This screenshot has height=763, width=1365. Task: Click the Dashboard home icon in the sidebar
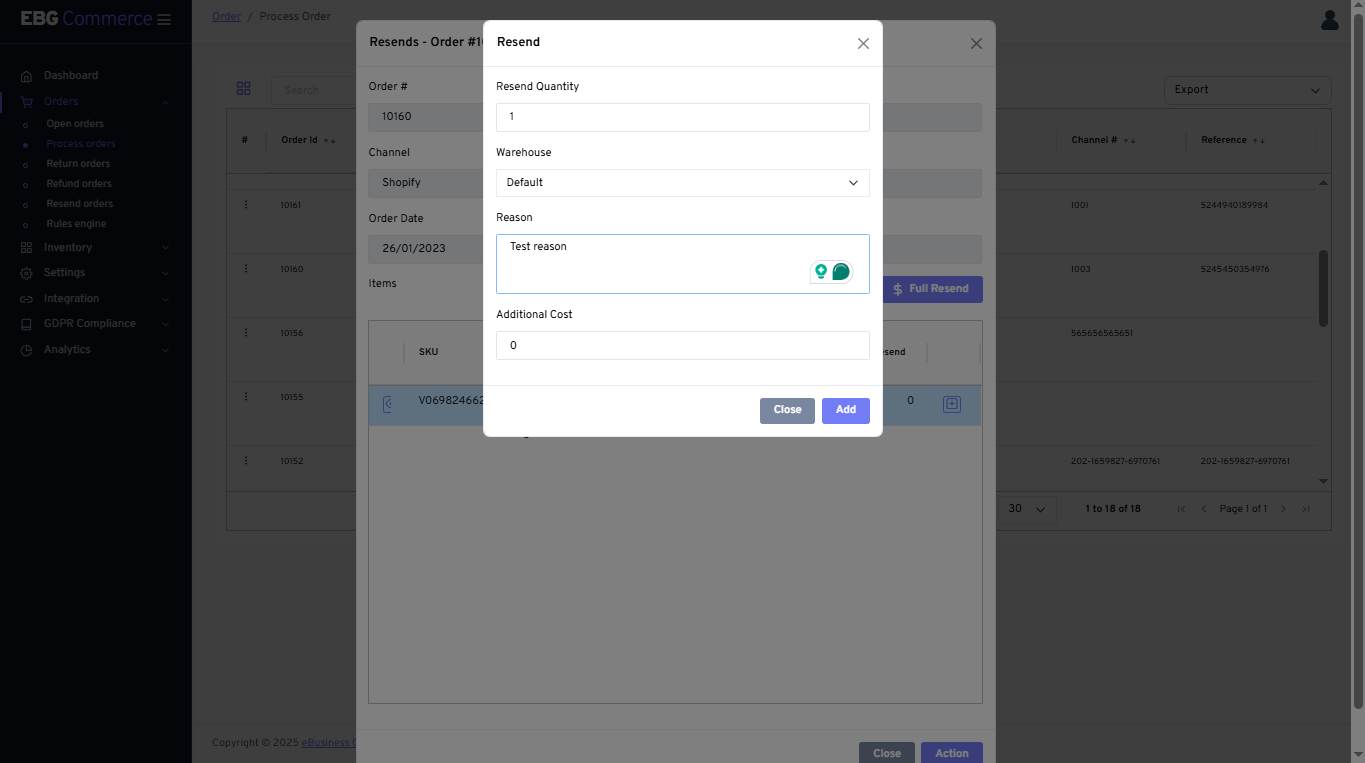click(25, 75)
